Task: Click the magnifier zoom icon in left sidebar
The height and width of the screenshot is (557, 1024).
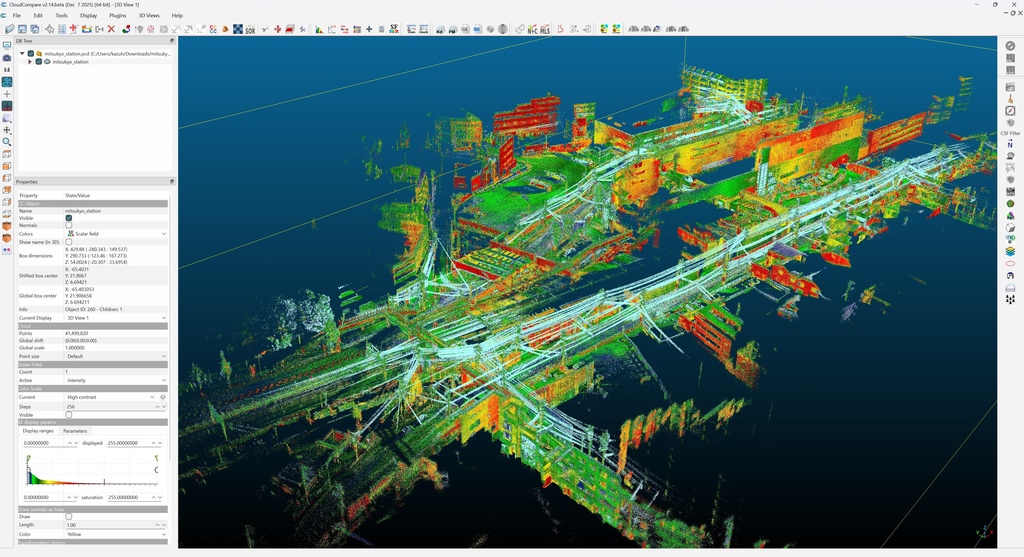Action: click(7, 142)
